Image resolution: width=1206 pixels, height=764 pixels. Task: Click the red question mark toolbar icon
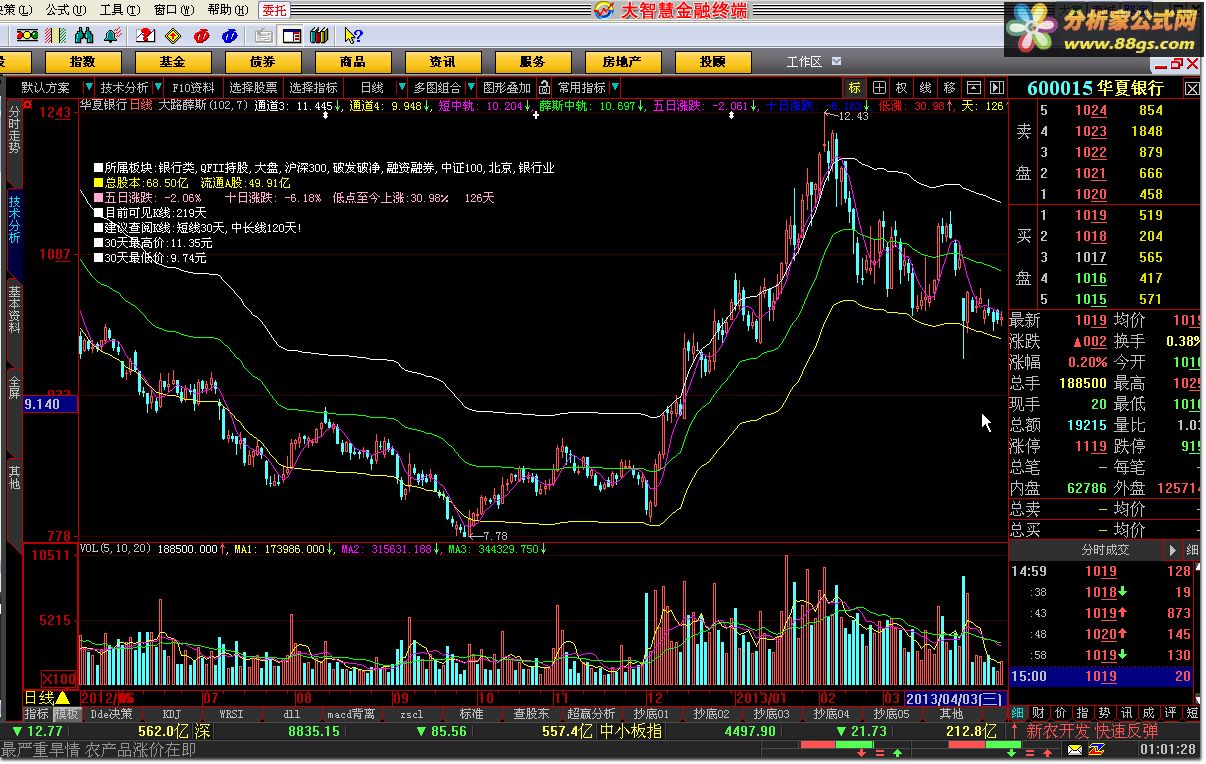click(145, 36)
